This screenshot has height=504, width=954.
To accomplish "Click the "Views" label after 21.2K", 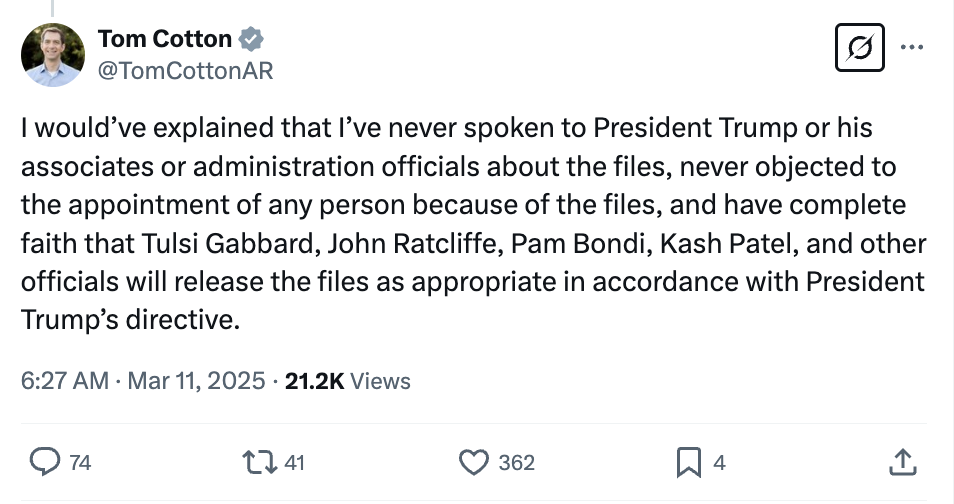I will pyautogui.click(x=382, y=381).
